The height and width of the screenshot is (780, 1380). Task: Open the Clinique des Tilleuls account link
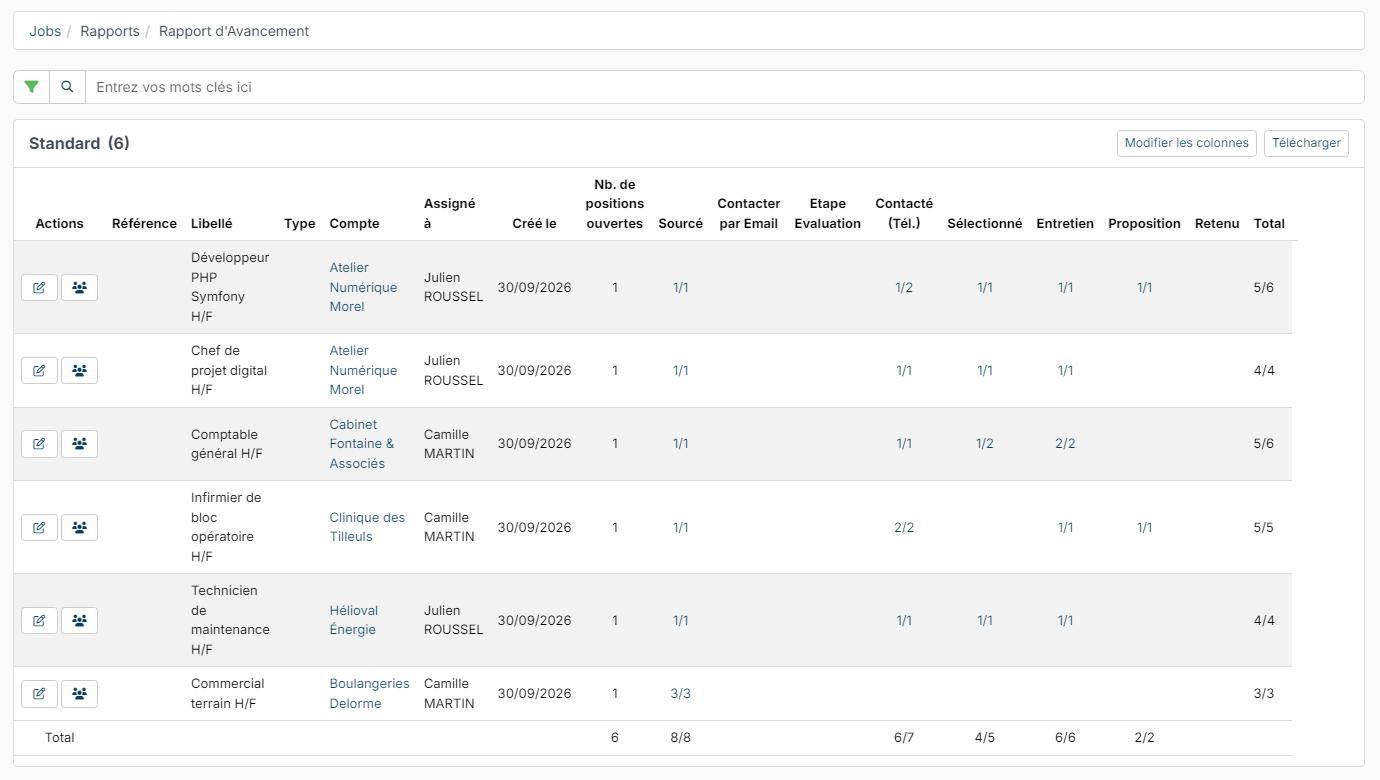(x=367, y=527)
